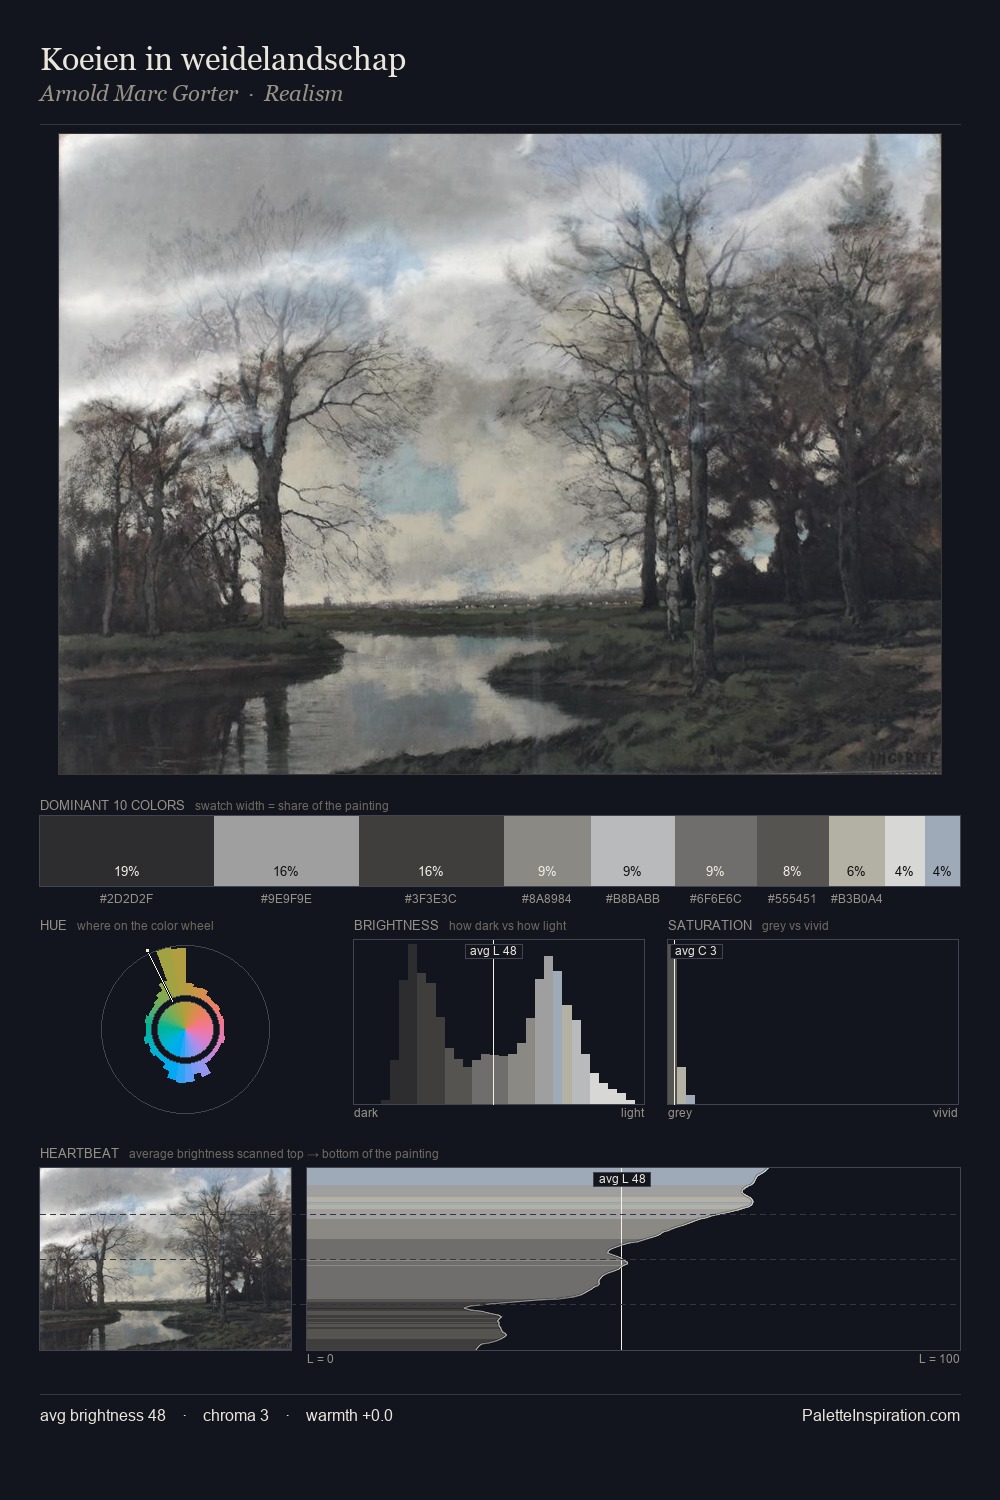Click the 'SATURATION' section heading
This screenshot has width=1000, height=1500.
click(710, 925)
